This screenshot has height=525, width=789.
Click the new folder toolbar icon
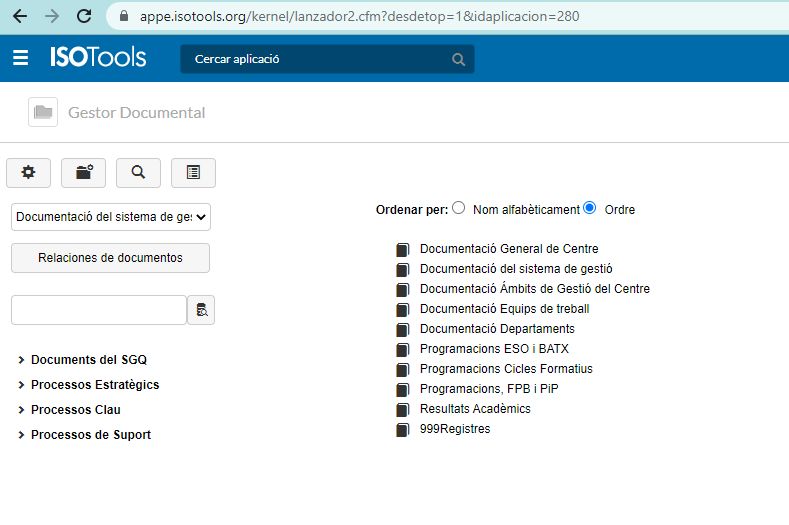[84, 173]
